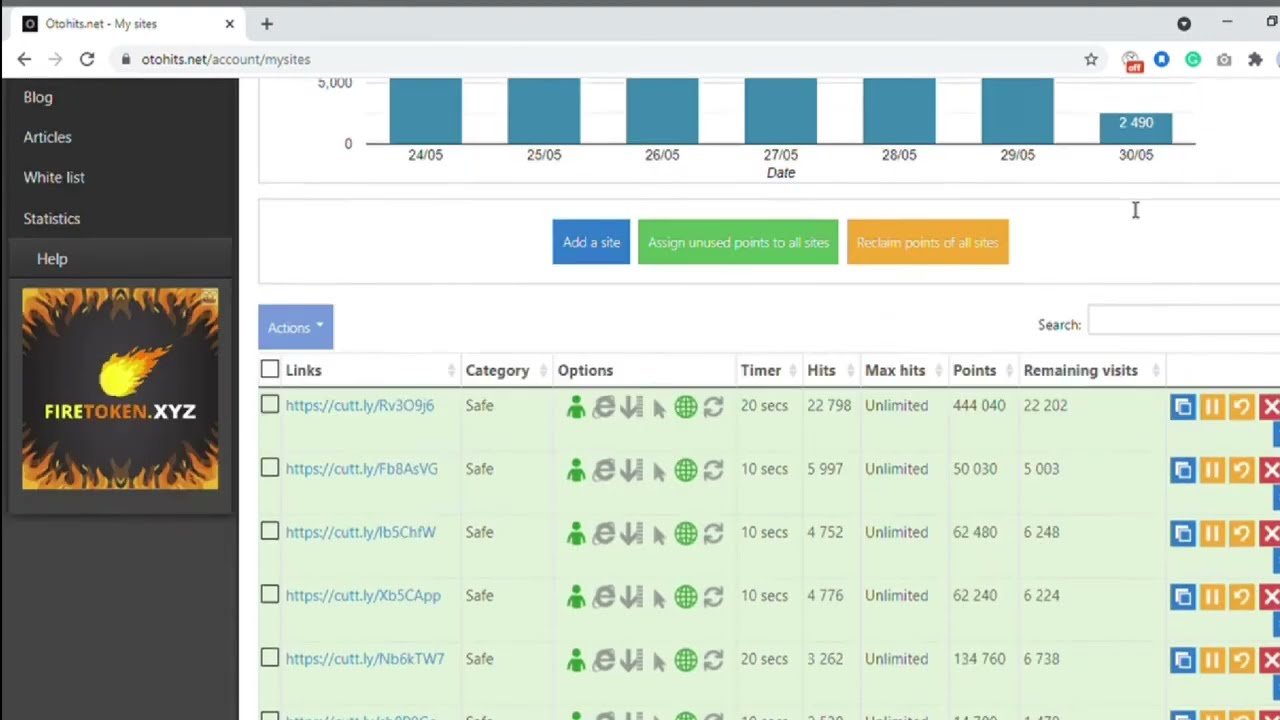Copy the Rv3O9j6 site using blue icon

point(1183,407)
